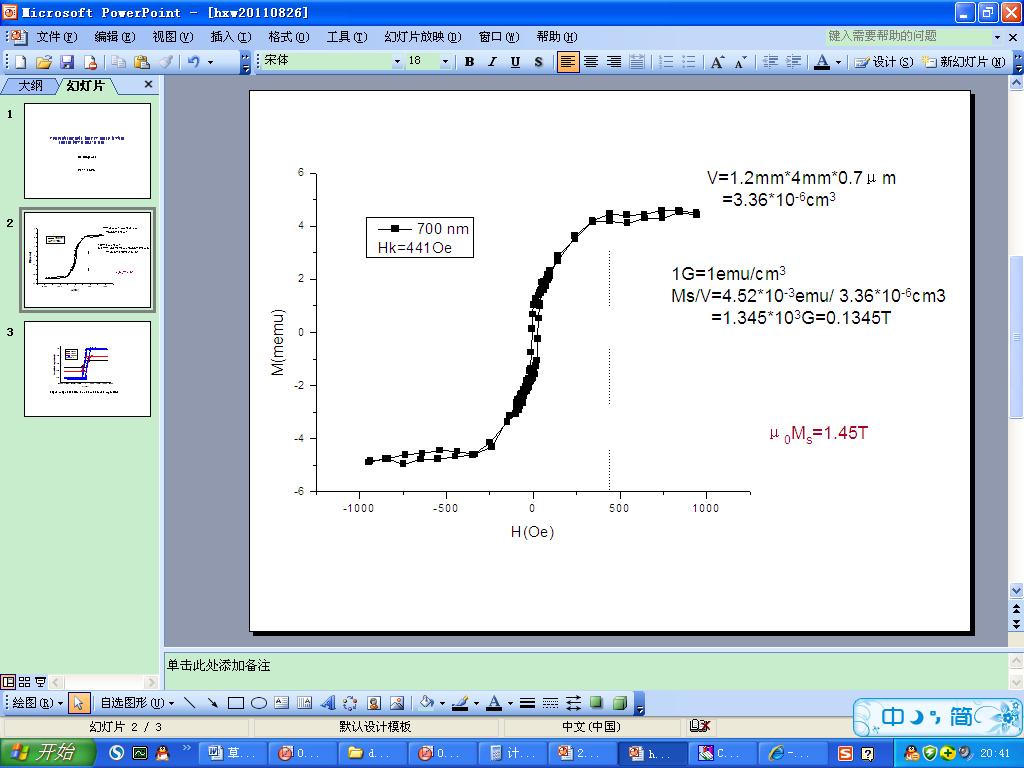Select the Arrow drawing tool
The height and width of the screenshot is (768, 1024).
212,703
